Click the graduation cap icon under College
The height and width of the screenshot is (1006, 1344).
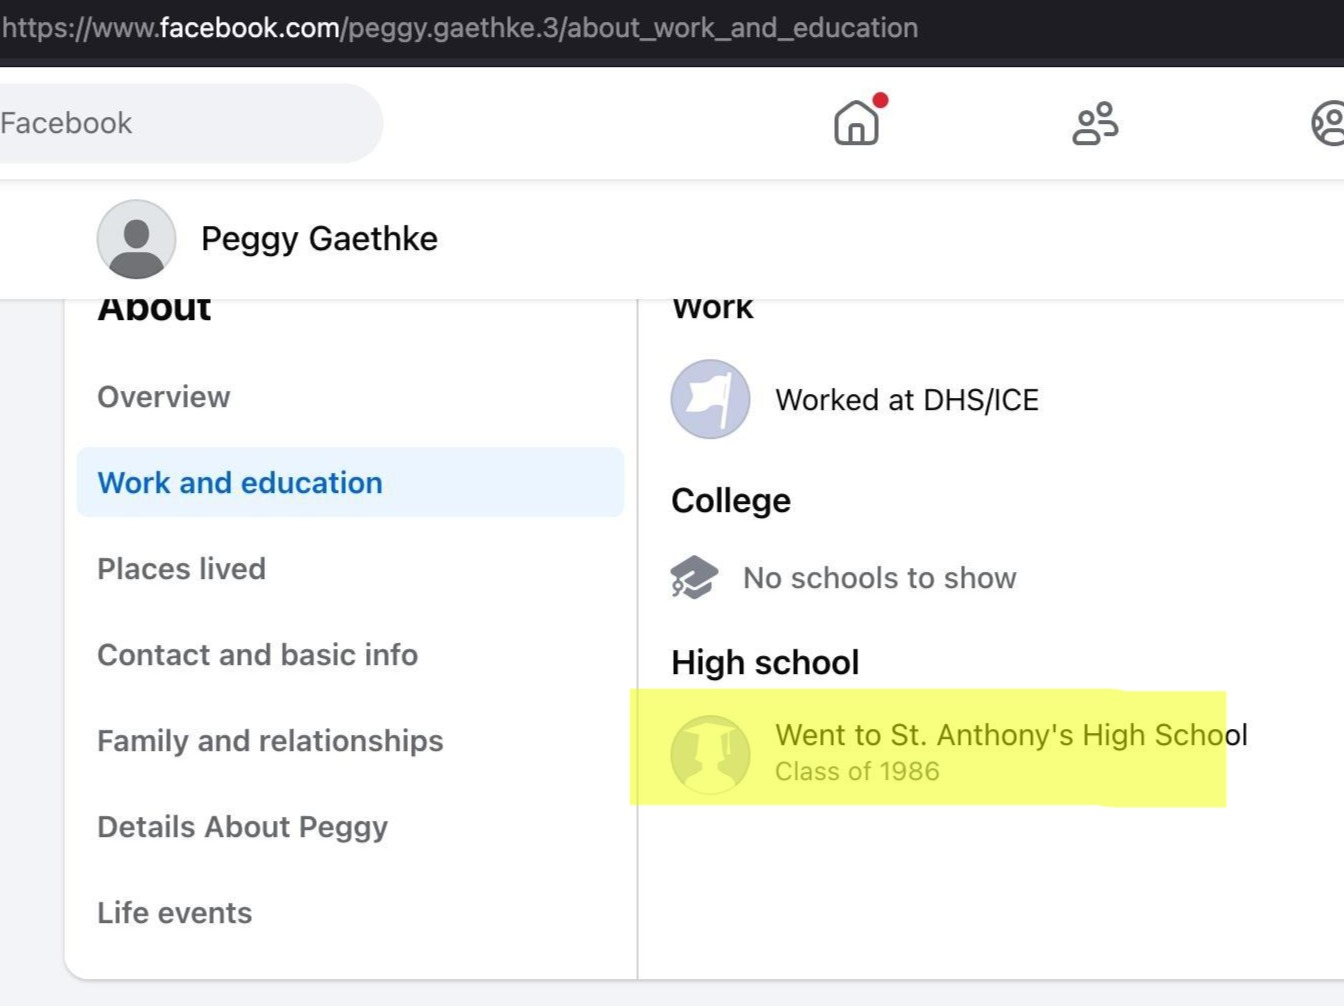[x=694, y=577]
